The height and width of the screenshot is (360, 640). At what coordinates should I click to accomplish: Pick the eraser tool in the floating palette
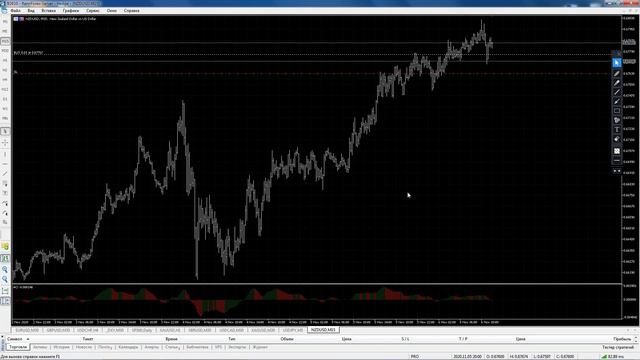617,139
